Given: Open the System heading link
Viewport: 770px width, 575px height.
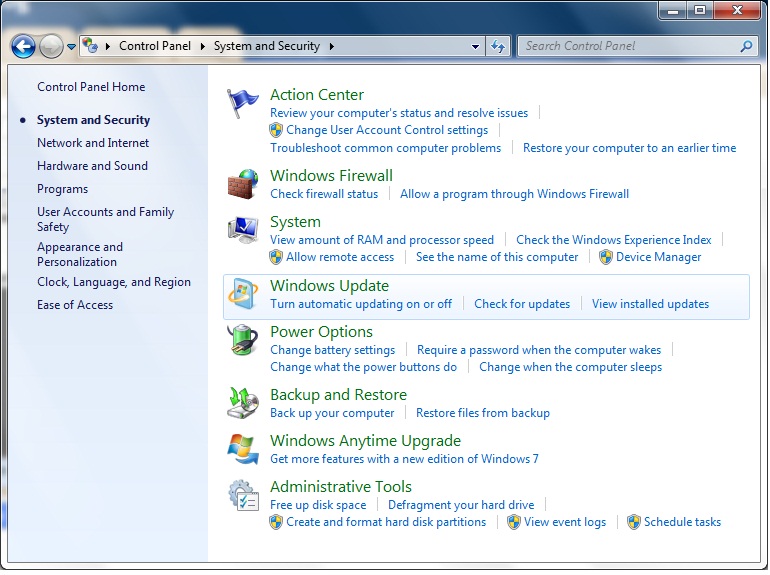Looking at the screenshot, I should 295,222.
